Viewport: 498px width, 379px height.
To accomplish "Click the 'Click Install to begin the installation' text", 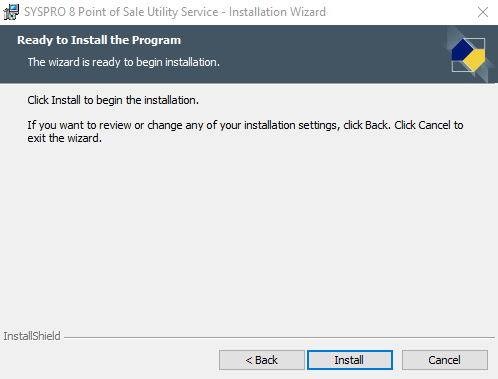I will coord(113,100).
